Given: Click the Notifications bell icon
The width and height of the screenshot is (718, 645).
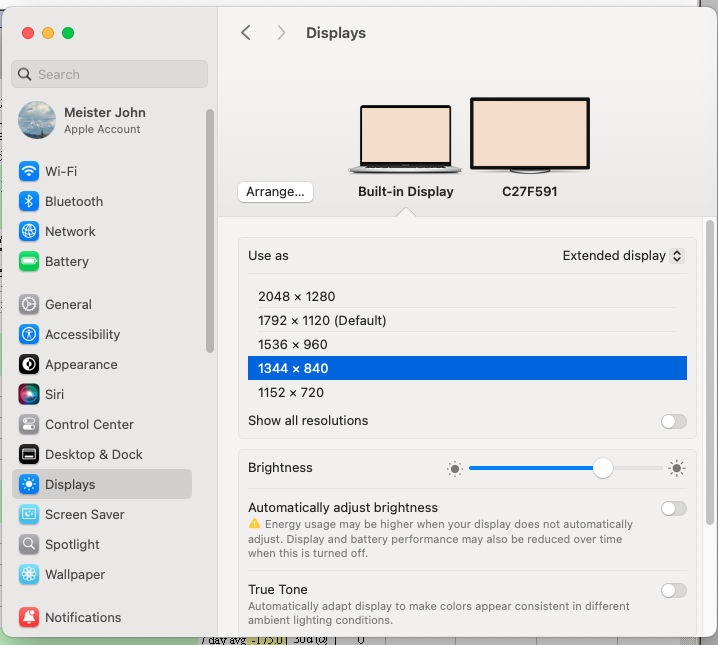Looking at the screenshot, I should (x=29, y=617).
